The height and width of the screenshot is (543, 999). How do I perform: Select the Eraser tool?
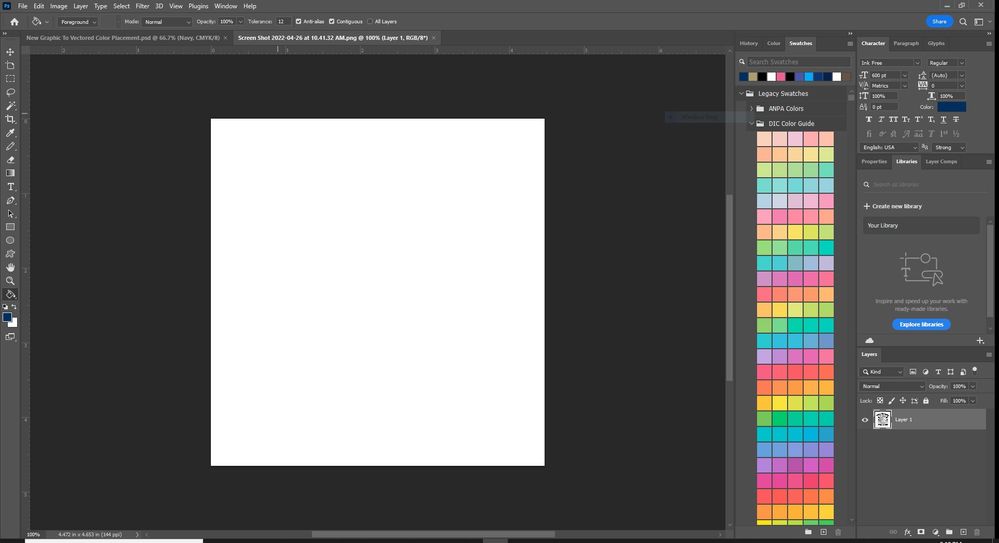coord(10,159)
